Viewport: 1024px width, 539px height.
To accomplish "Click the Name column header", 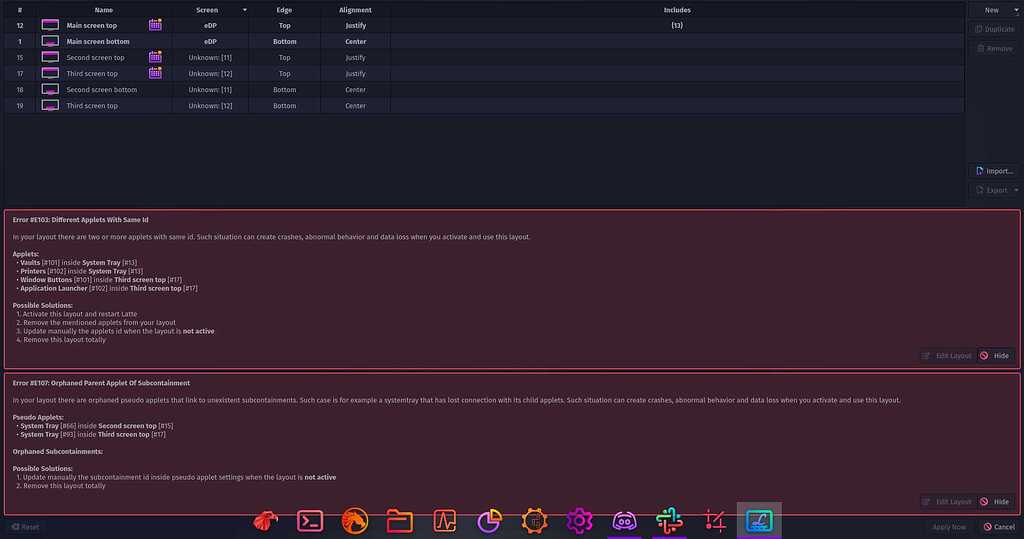I will point(104,10).
